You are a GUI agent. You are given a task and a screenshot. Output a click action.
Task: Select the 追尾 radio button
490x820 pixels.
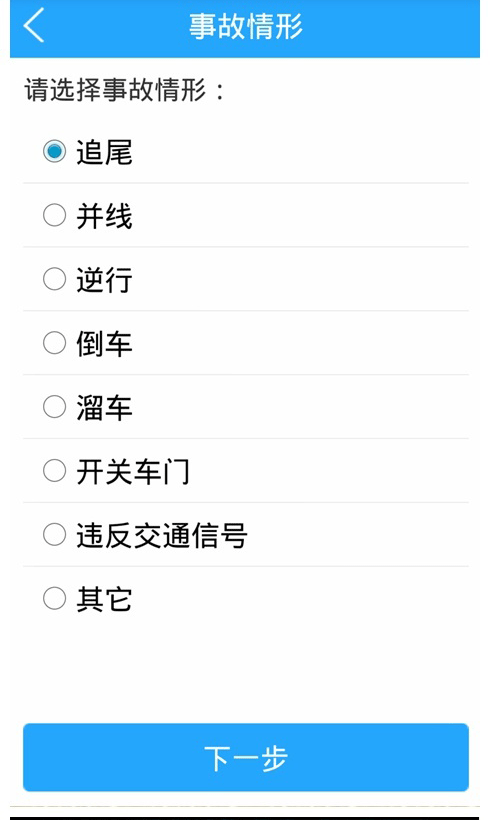[54, 152]
